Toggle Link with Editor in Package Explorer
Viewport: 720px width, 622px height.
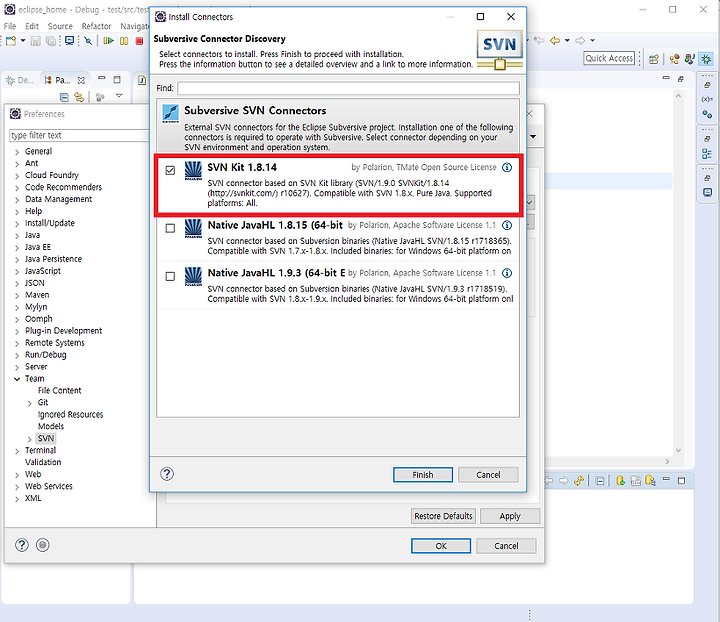79,97
